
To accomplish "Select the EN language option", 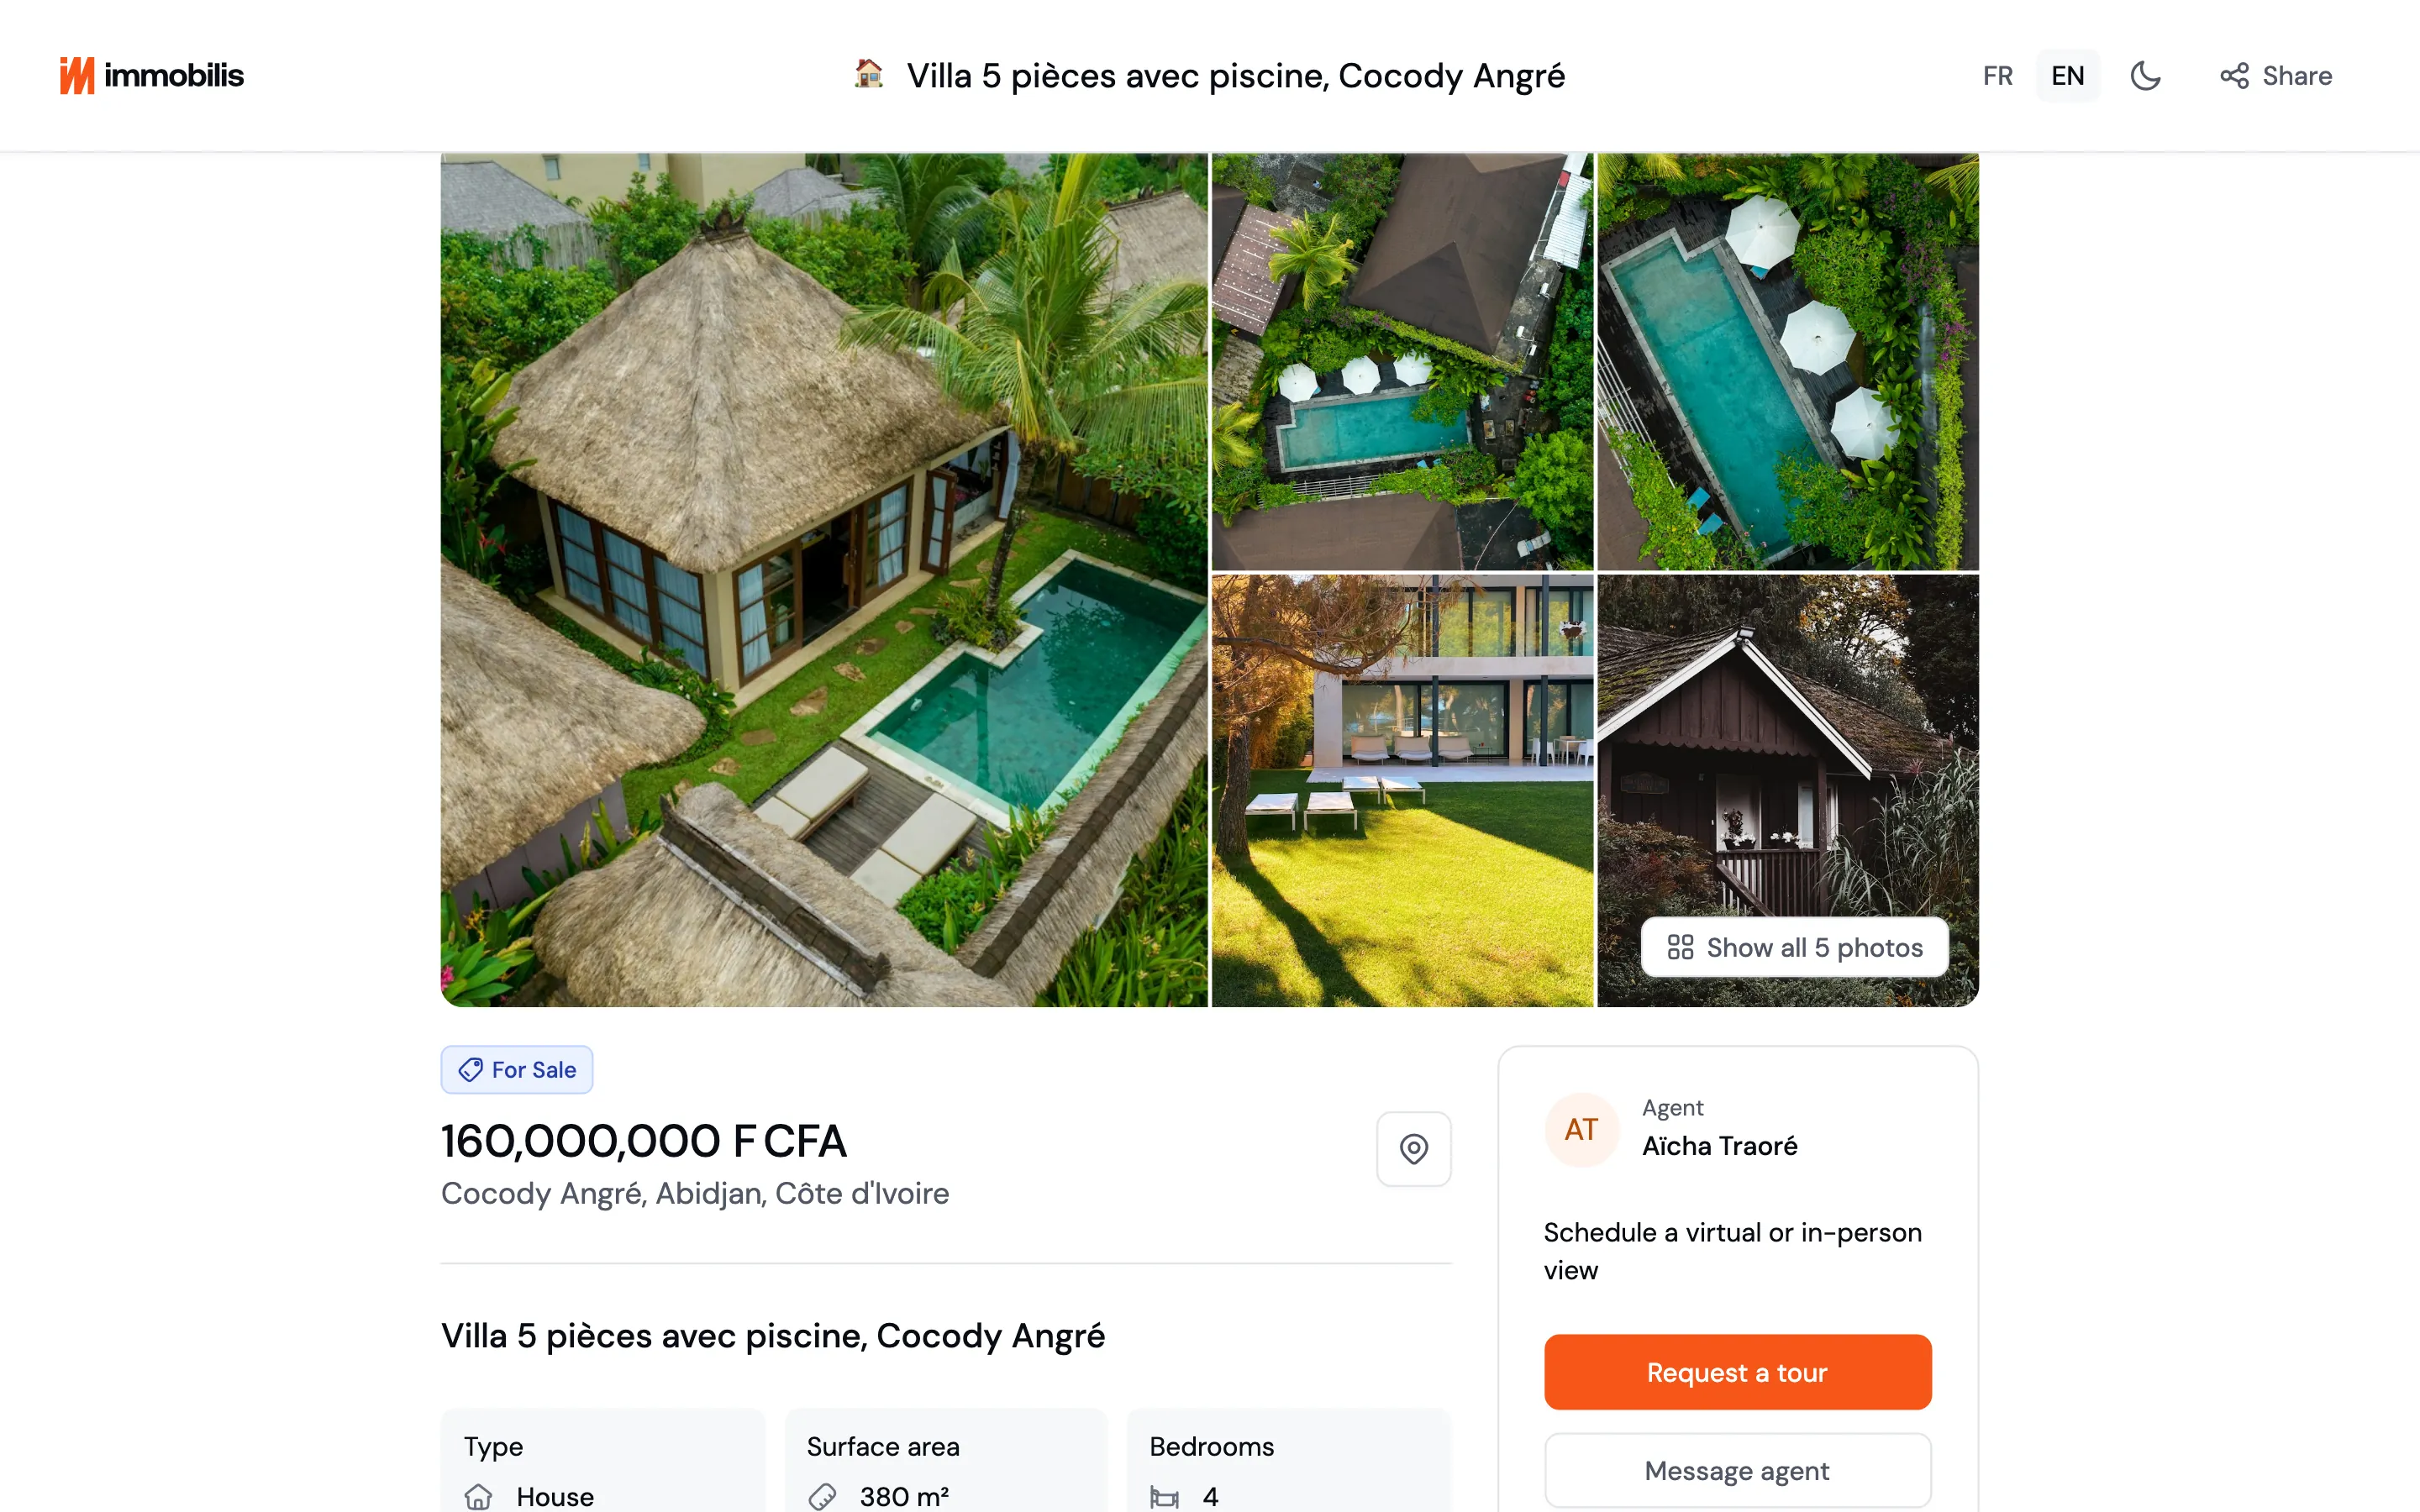I will [x=2067, y=76].
